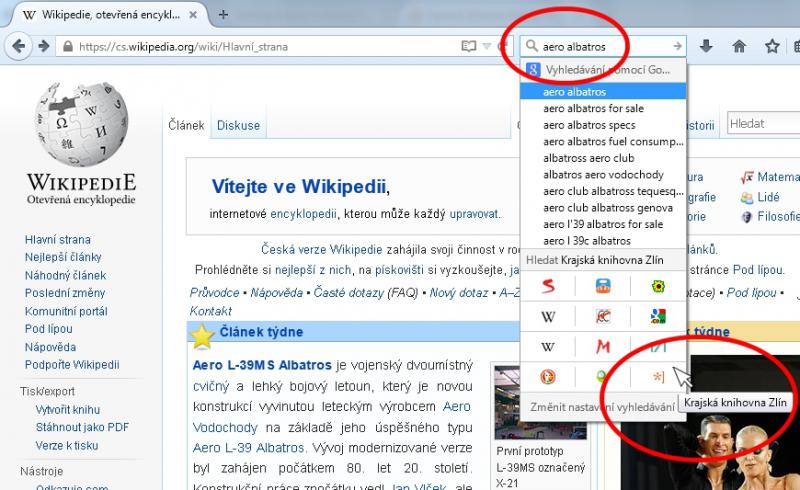Switch to the Diskuse tab
The width and height of the screenshot is (800, 490).
238,125
